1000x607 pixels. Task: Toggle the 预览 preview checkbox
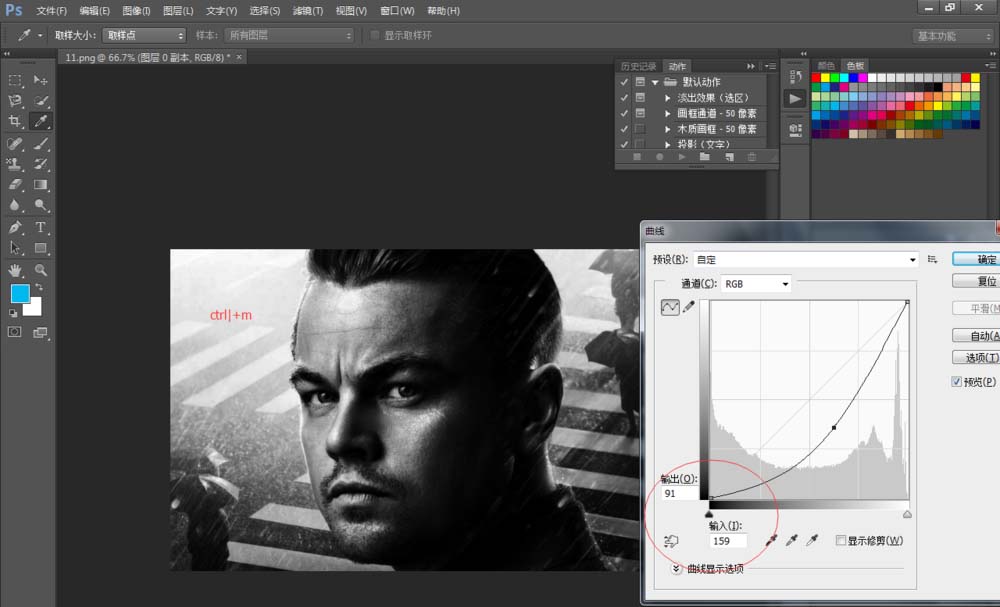coord(957,382)
